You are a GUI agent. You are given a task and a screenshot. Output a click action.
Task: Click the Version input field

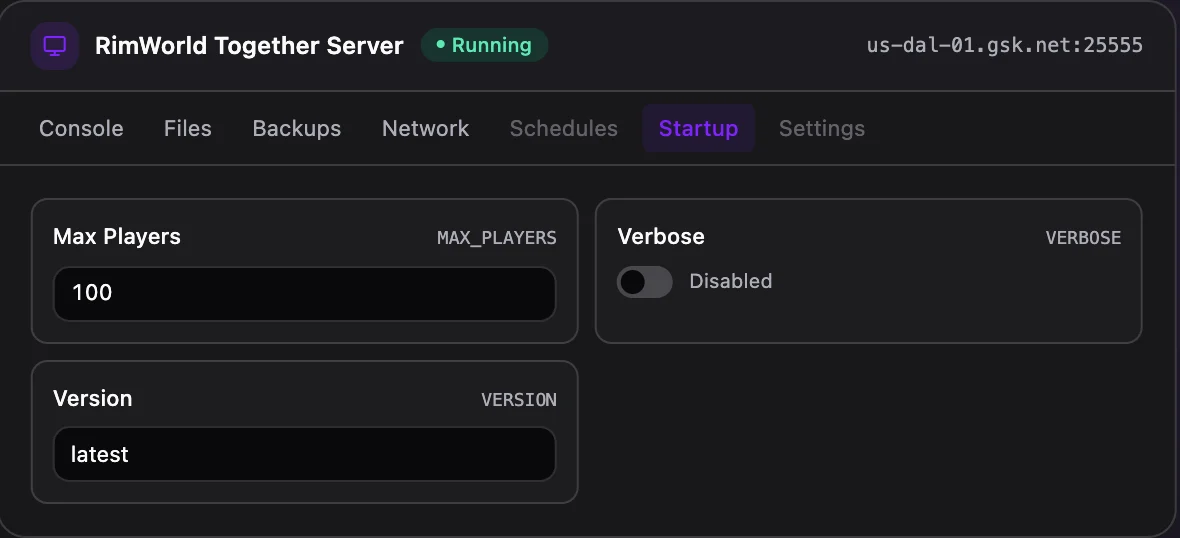click(305, 454)
